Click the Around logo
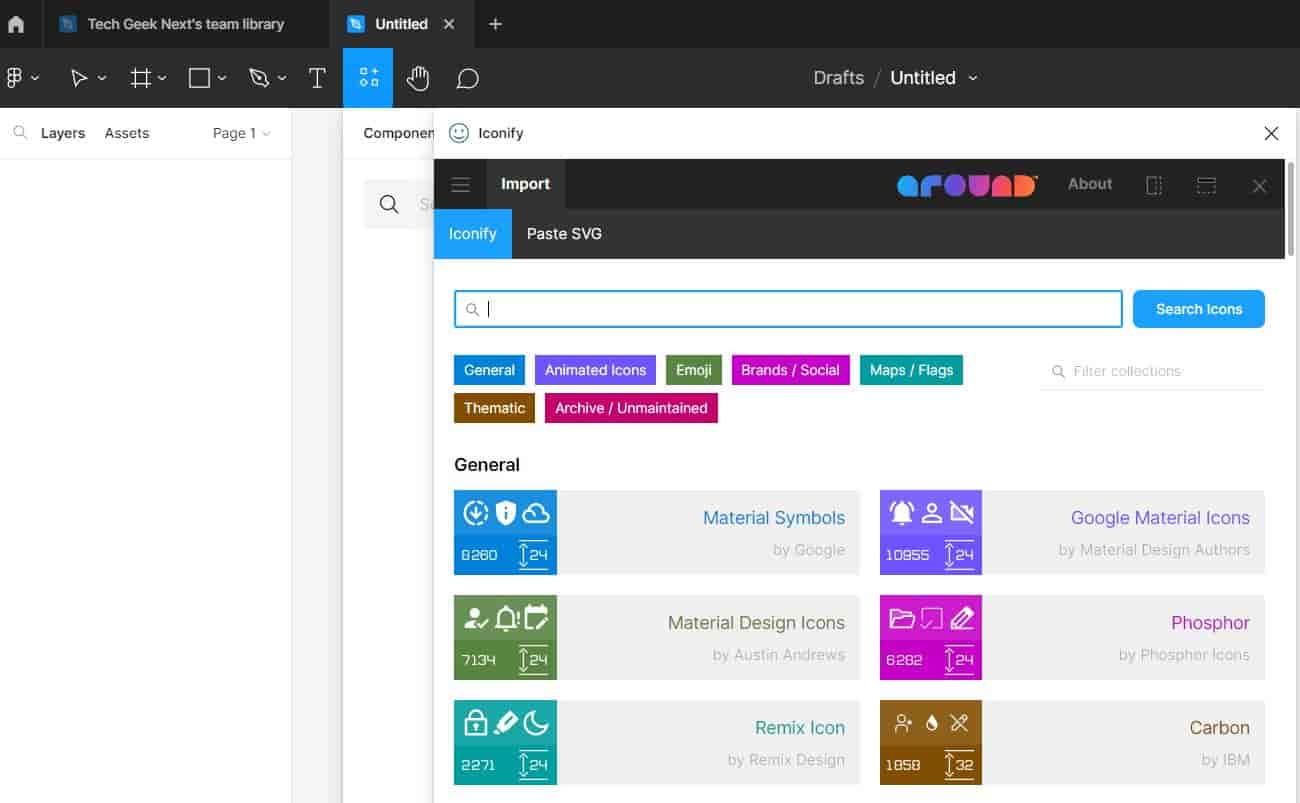1300x803 pixels. point(967,185)
